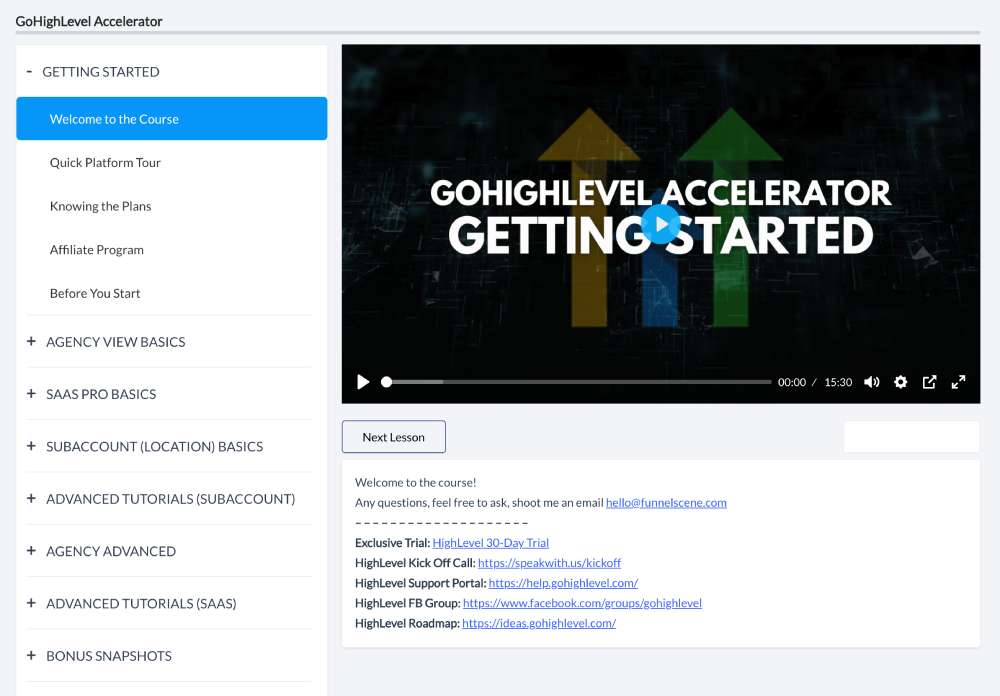
Task: Click the 'Welcome to the course!' description text
Action: [415, 483]
